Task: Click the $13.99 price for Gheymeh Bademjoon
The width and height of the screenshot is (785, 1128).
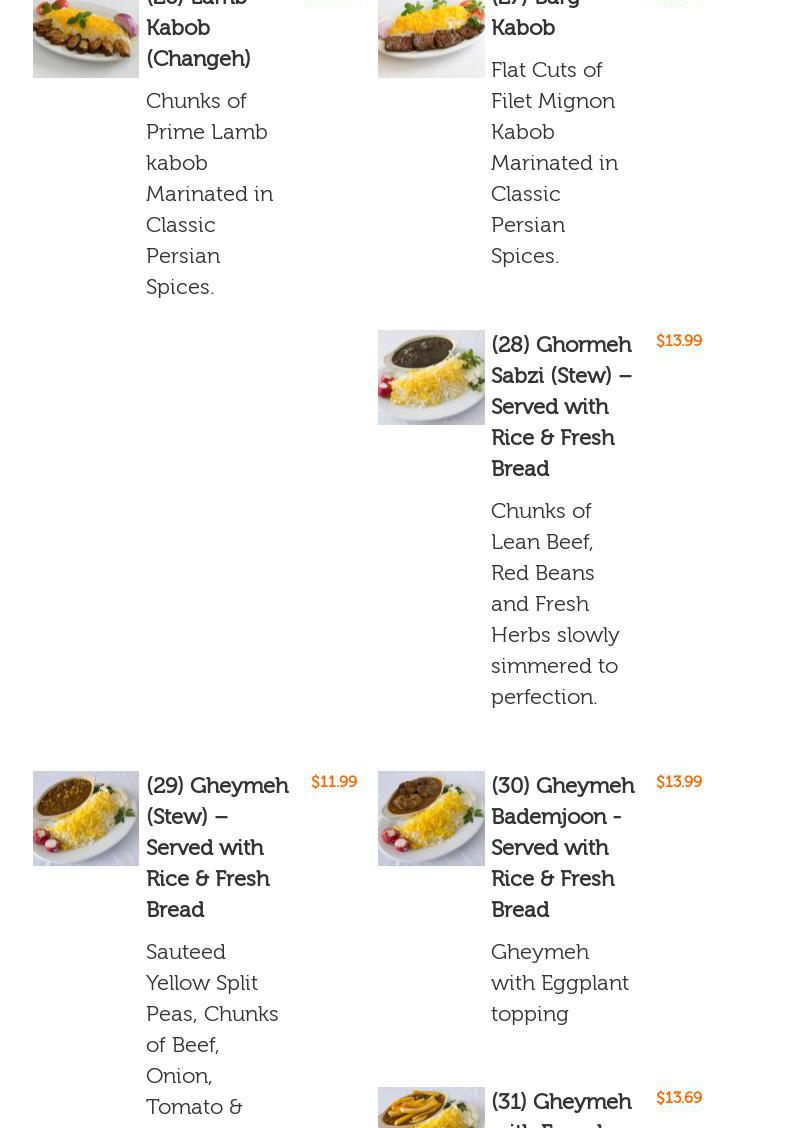Action: (x=679, y=782)
